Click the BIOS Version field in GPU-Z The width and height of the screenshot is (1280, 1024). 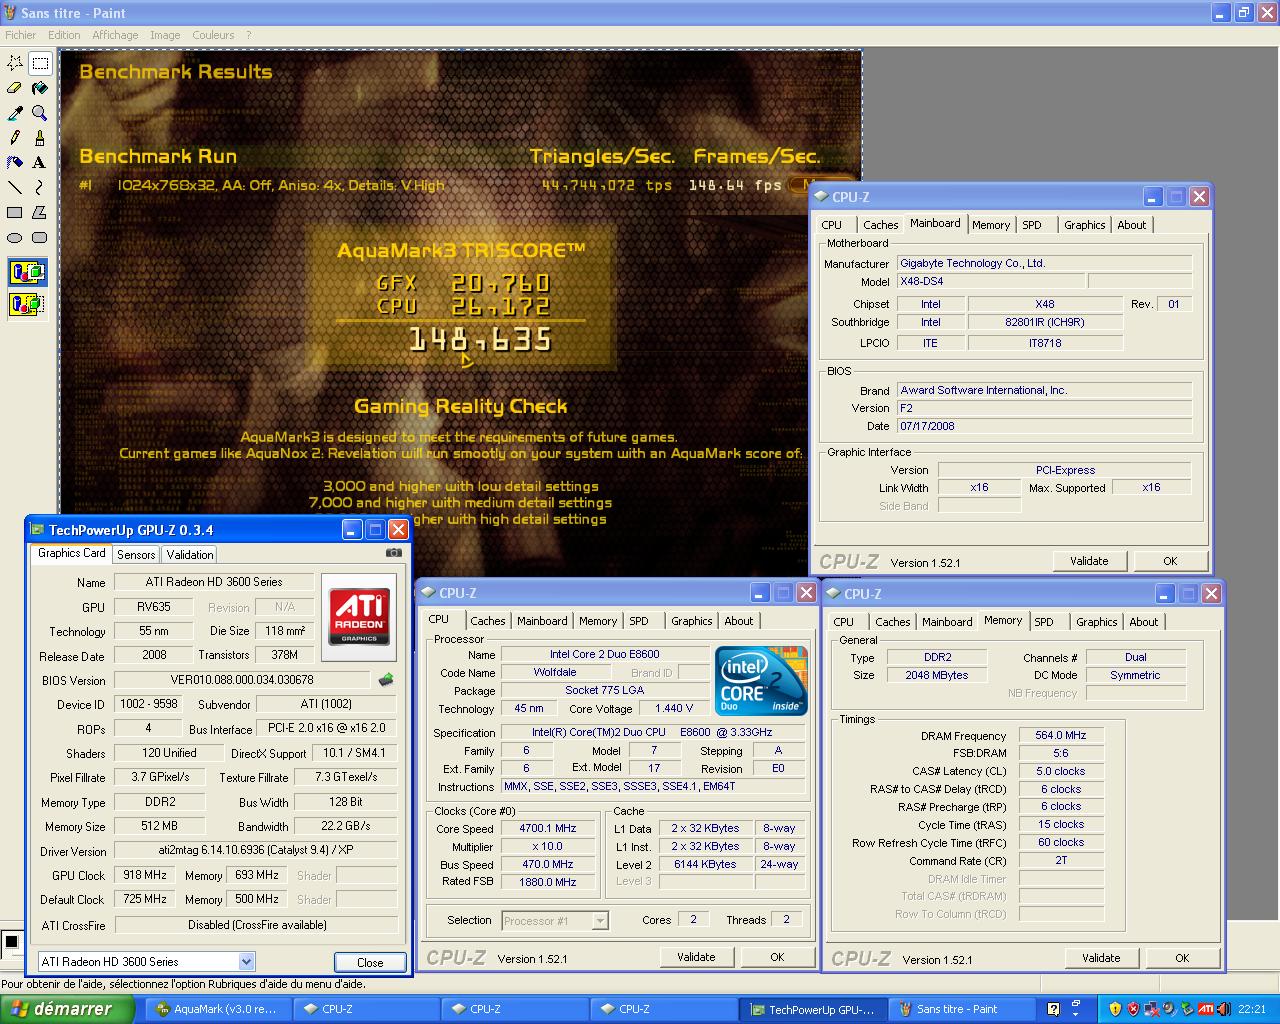pyautogui.click(x=242, y=680)
